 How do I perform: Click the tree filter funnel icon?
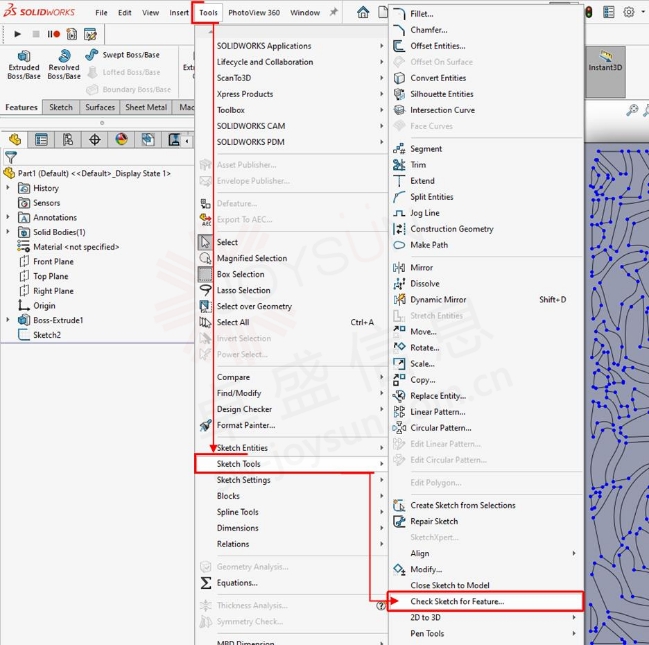[x=11, y=158]
